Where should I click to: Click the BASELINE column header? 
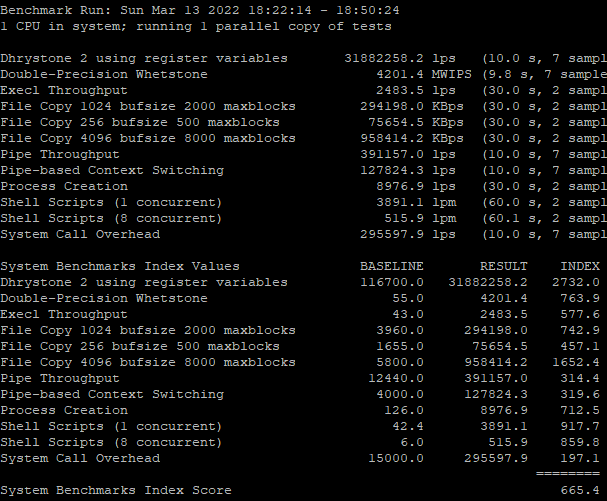392,266
